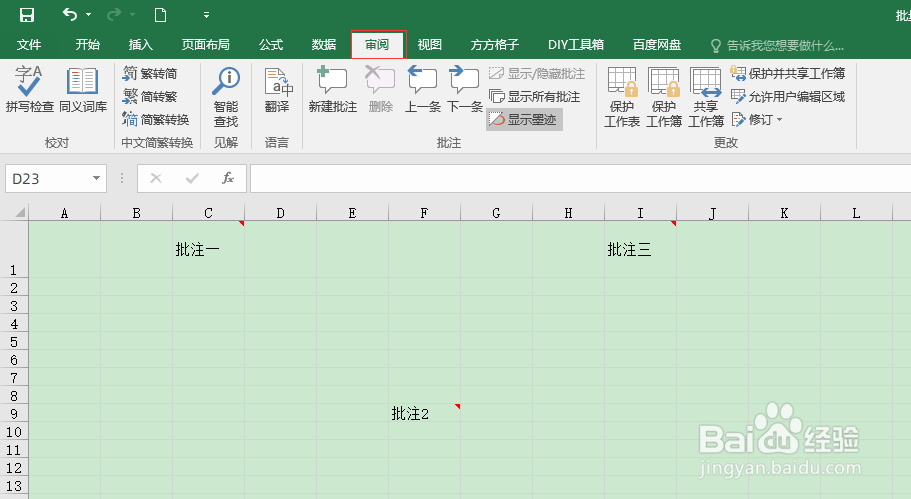Viewport: 911px width, 499px height.
Task: Switch to the 插入 tab
Action: tap(141, 45)
